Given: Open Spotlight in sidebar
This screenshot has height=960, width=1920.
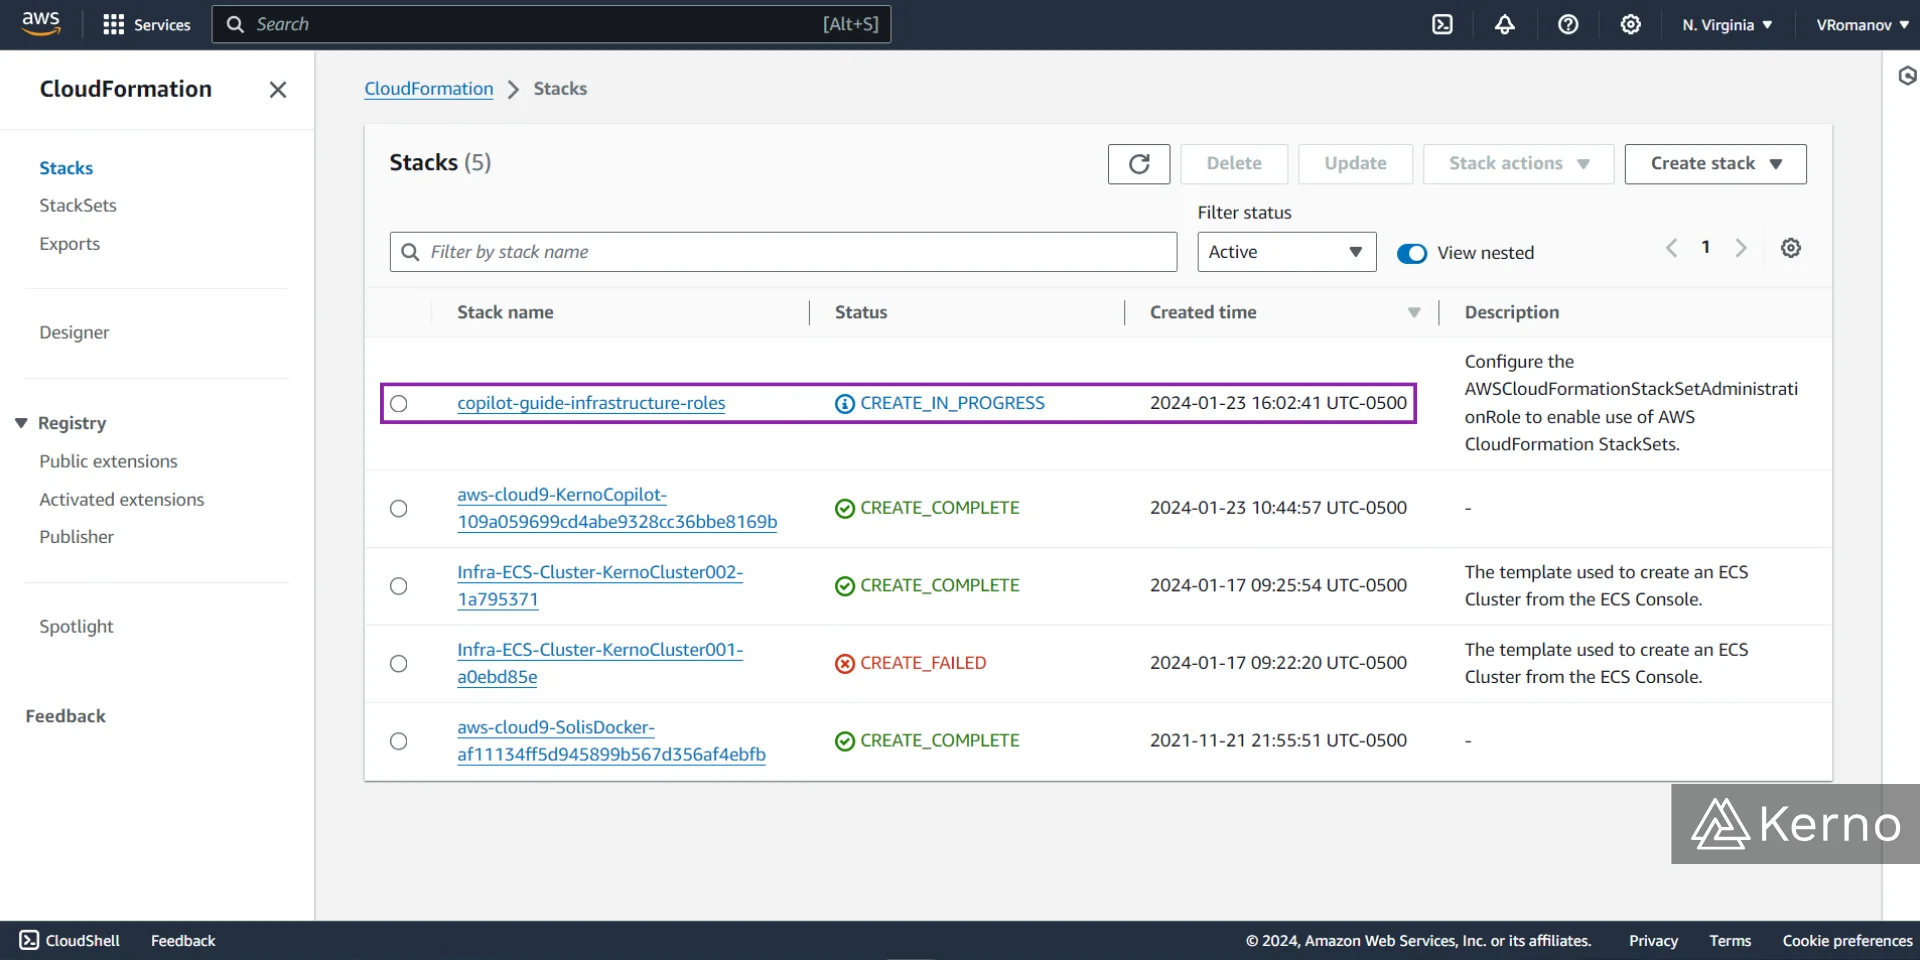Looking at the screenshot, I should [76, 627].
